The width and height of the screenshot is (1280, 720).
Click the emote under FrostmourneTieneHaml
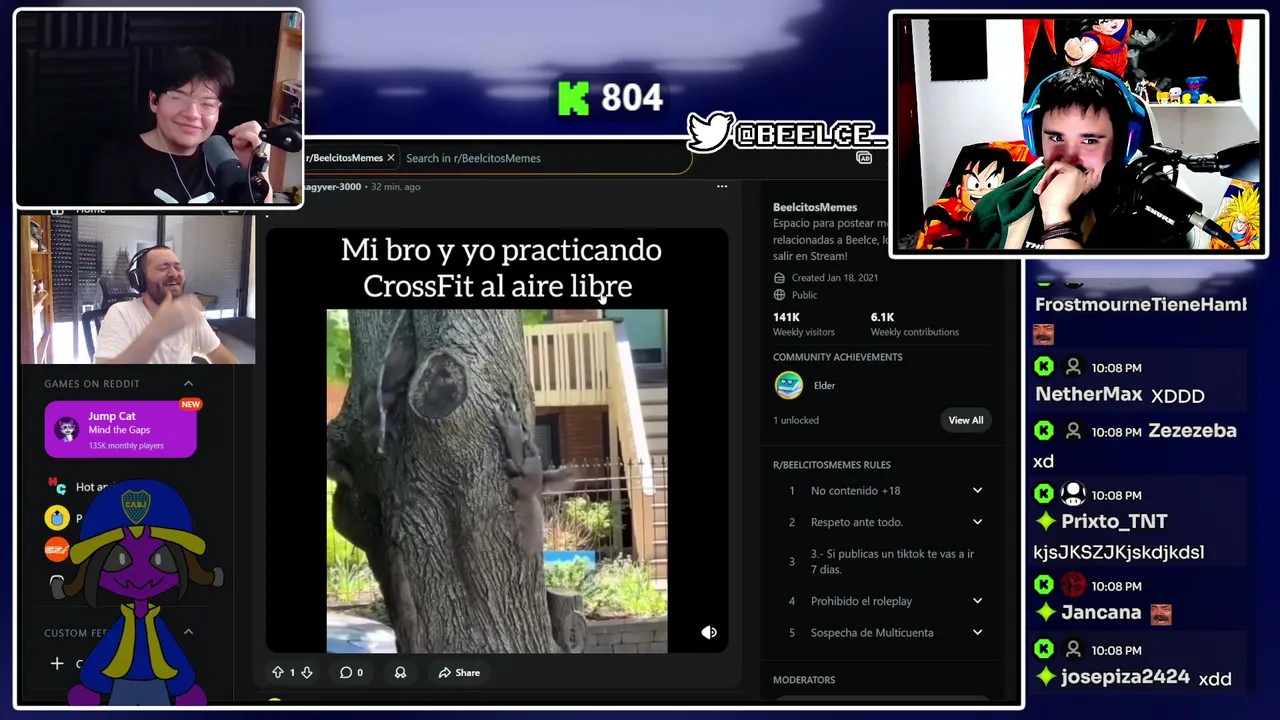tap(1044, 333)
